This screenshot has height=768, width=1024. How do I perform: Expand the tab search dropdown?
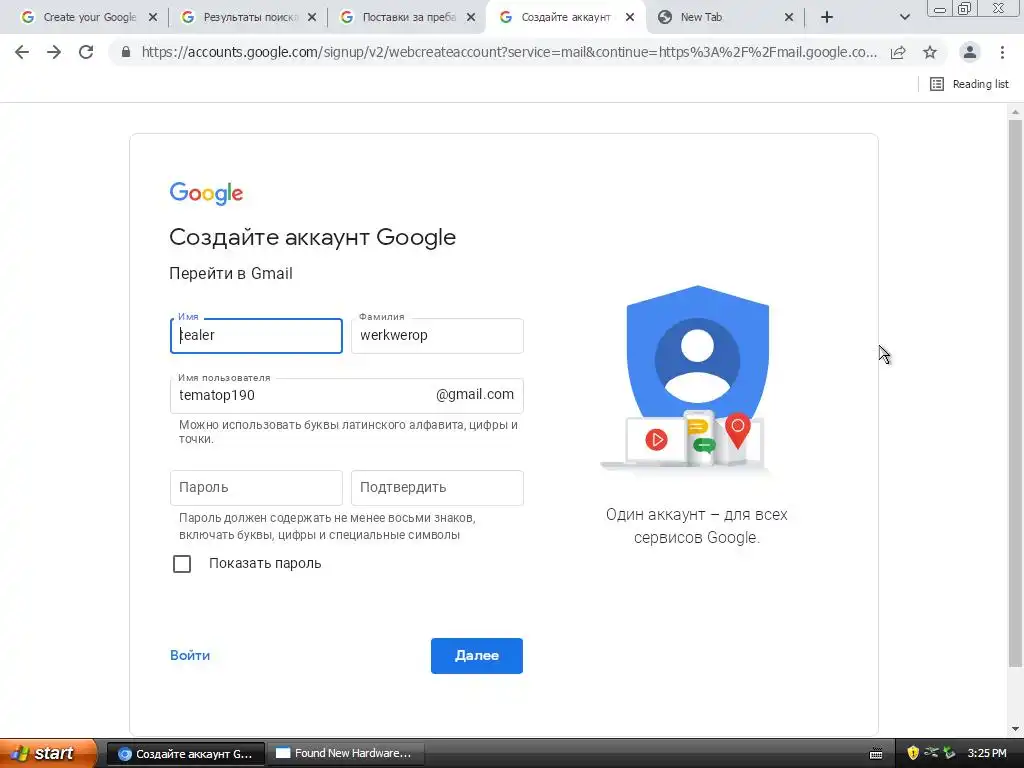point(904,18)
